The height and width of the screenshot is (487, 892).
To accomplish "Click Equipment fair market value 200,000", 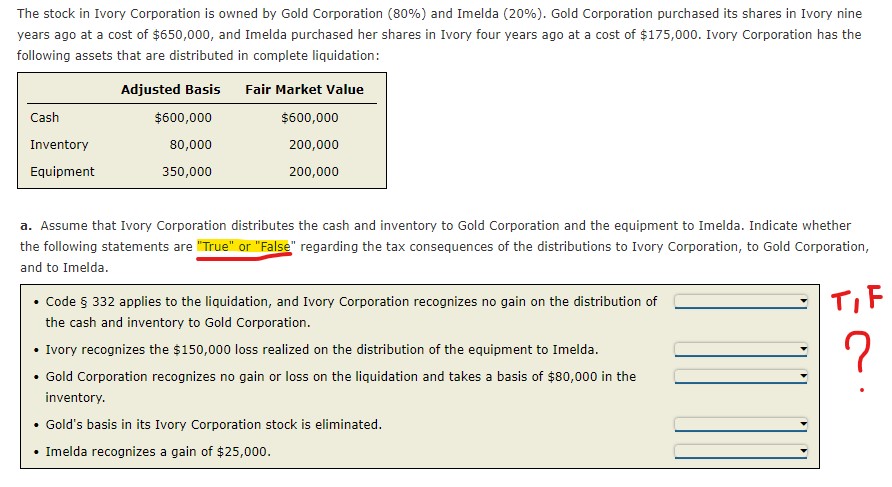I will point(313,171).
